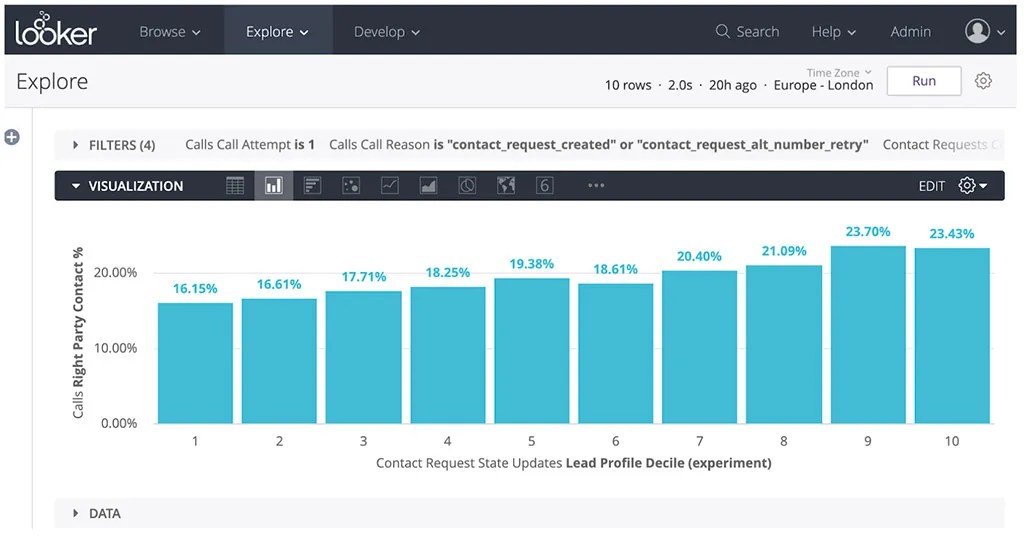
Task: Expand the DATA section
Action: 97,513
